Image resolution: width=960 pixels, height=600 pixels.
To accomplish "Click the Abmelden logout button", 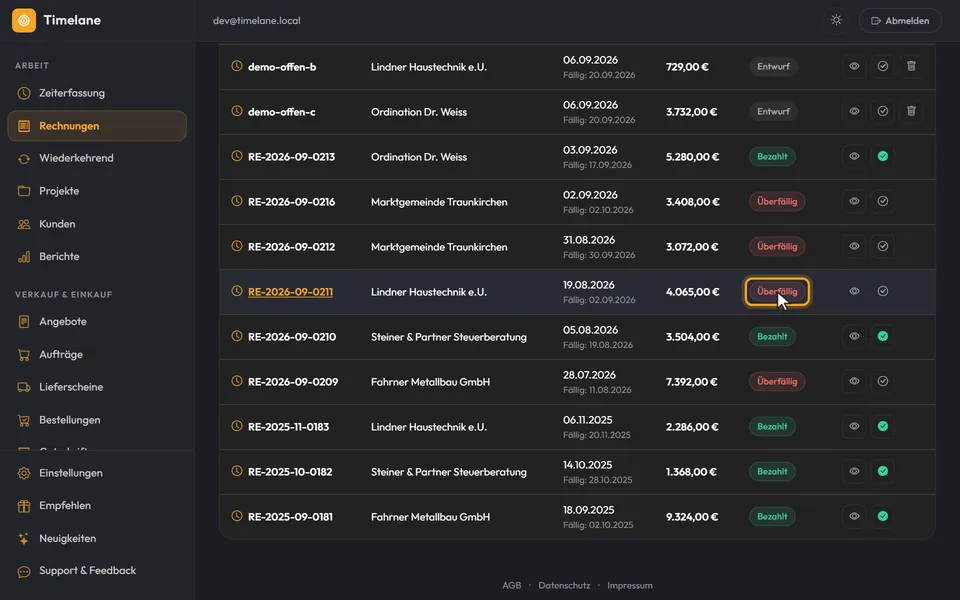I will (900, 20).
